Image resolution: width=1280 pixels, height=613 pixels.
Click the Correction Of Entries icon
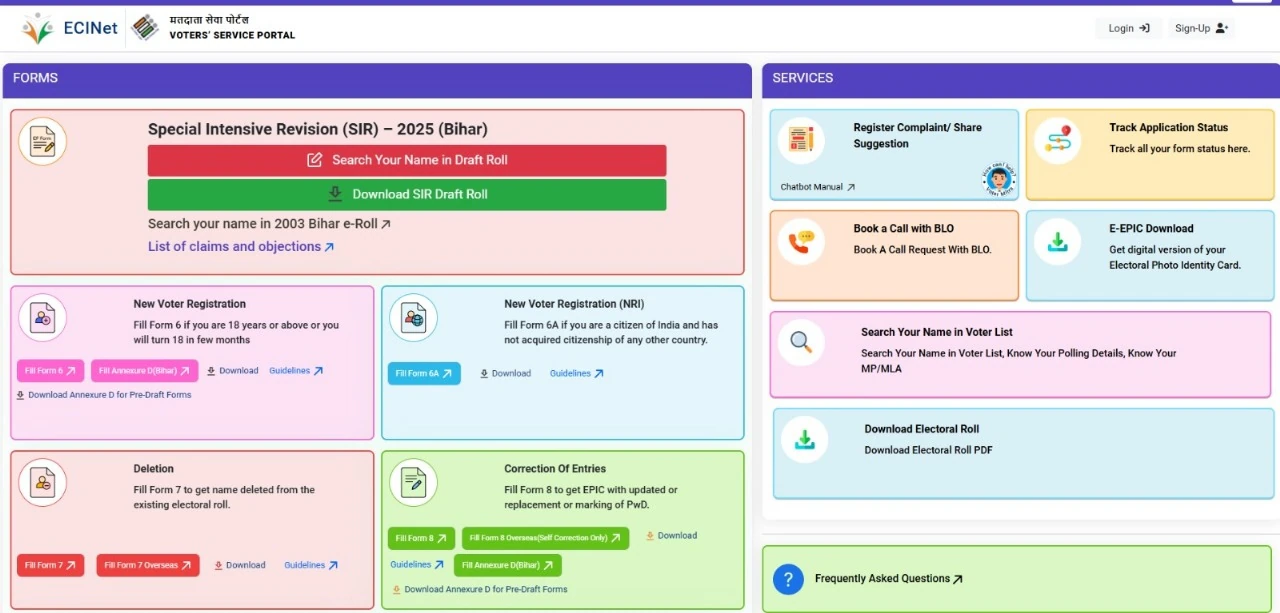coord(413,483)
